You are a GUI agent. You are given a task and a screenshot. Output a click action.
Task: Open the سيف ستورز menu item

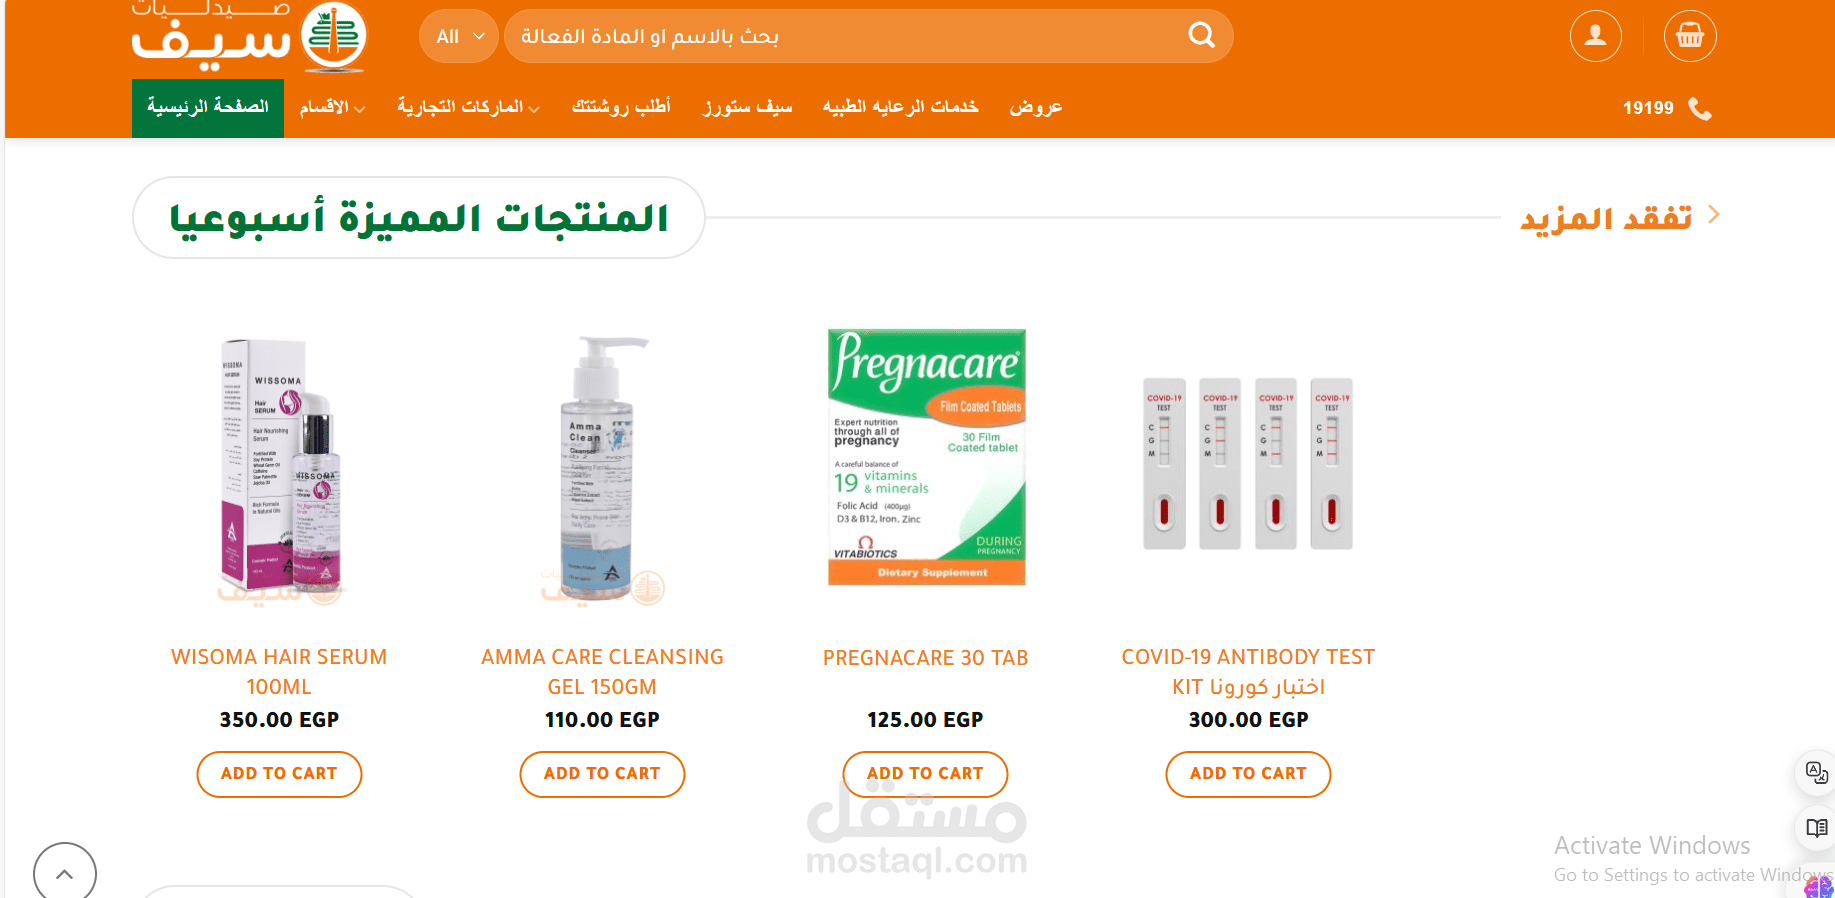pos(747,107)
